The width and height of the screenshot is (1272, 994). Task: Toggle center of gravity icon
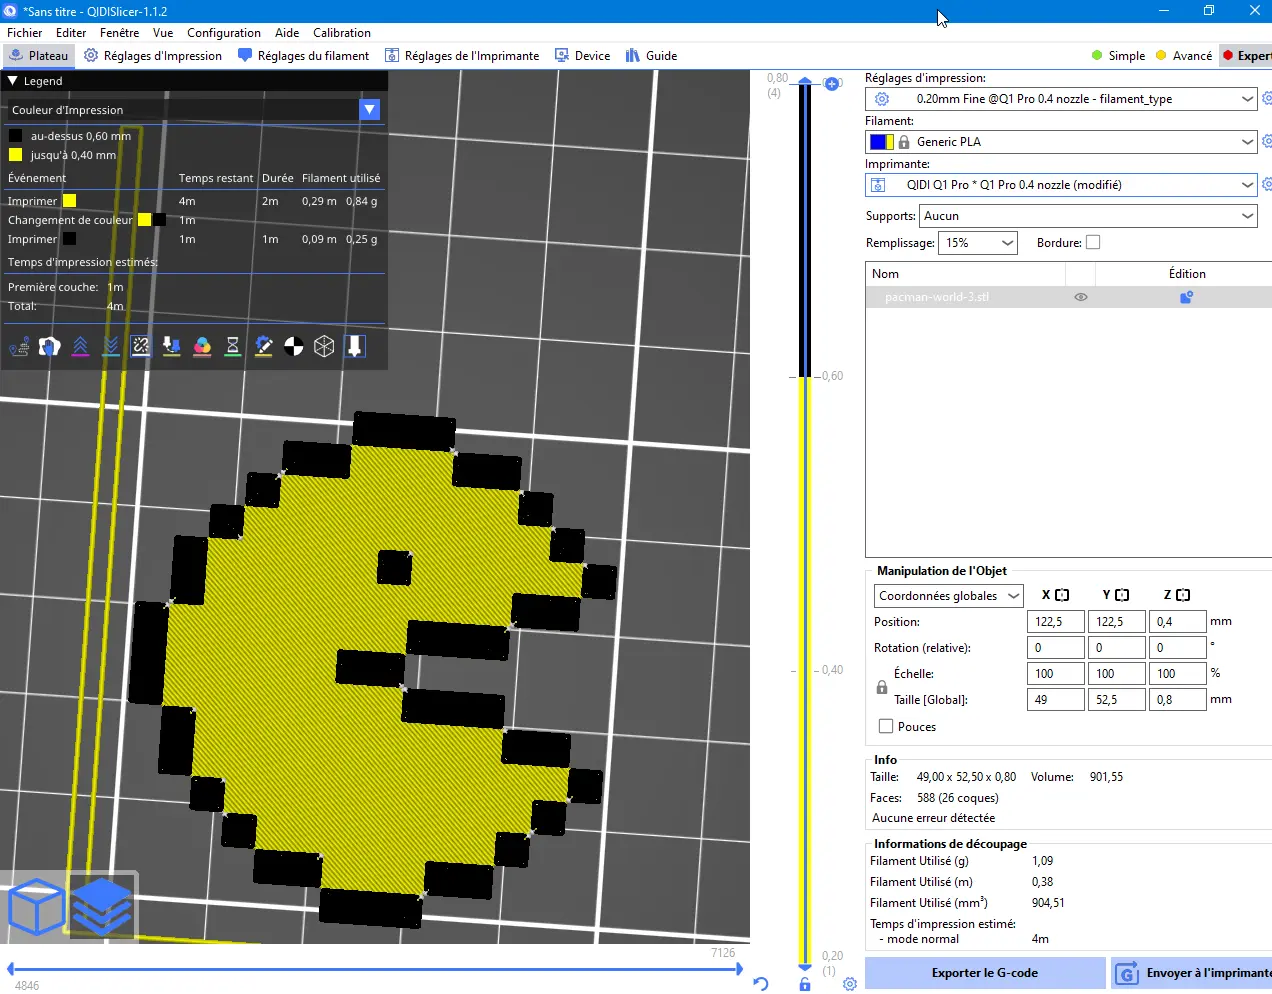294,346
